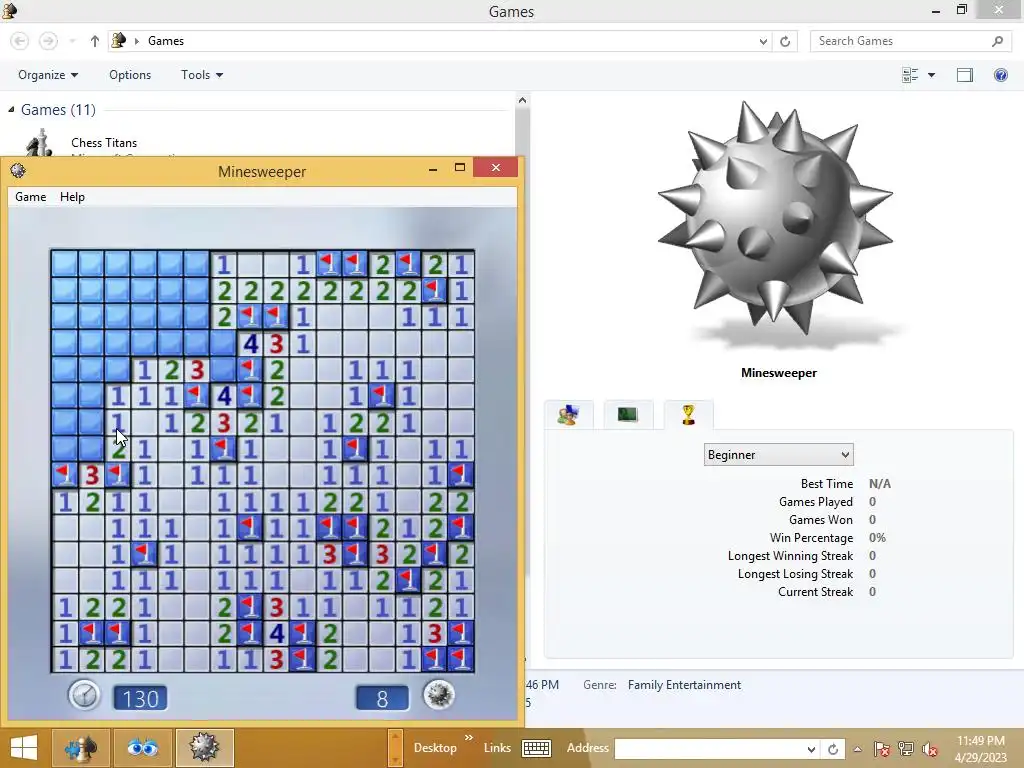Click the Back navigation arrow
1024x768 pixels.
coord(20,41)
